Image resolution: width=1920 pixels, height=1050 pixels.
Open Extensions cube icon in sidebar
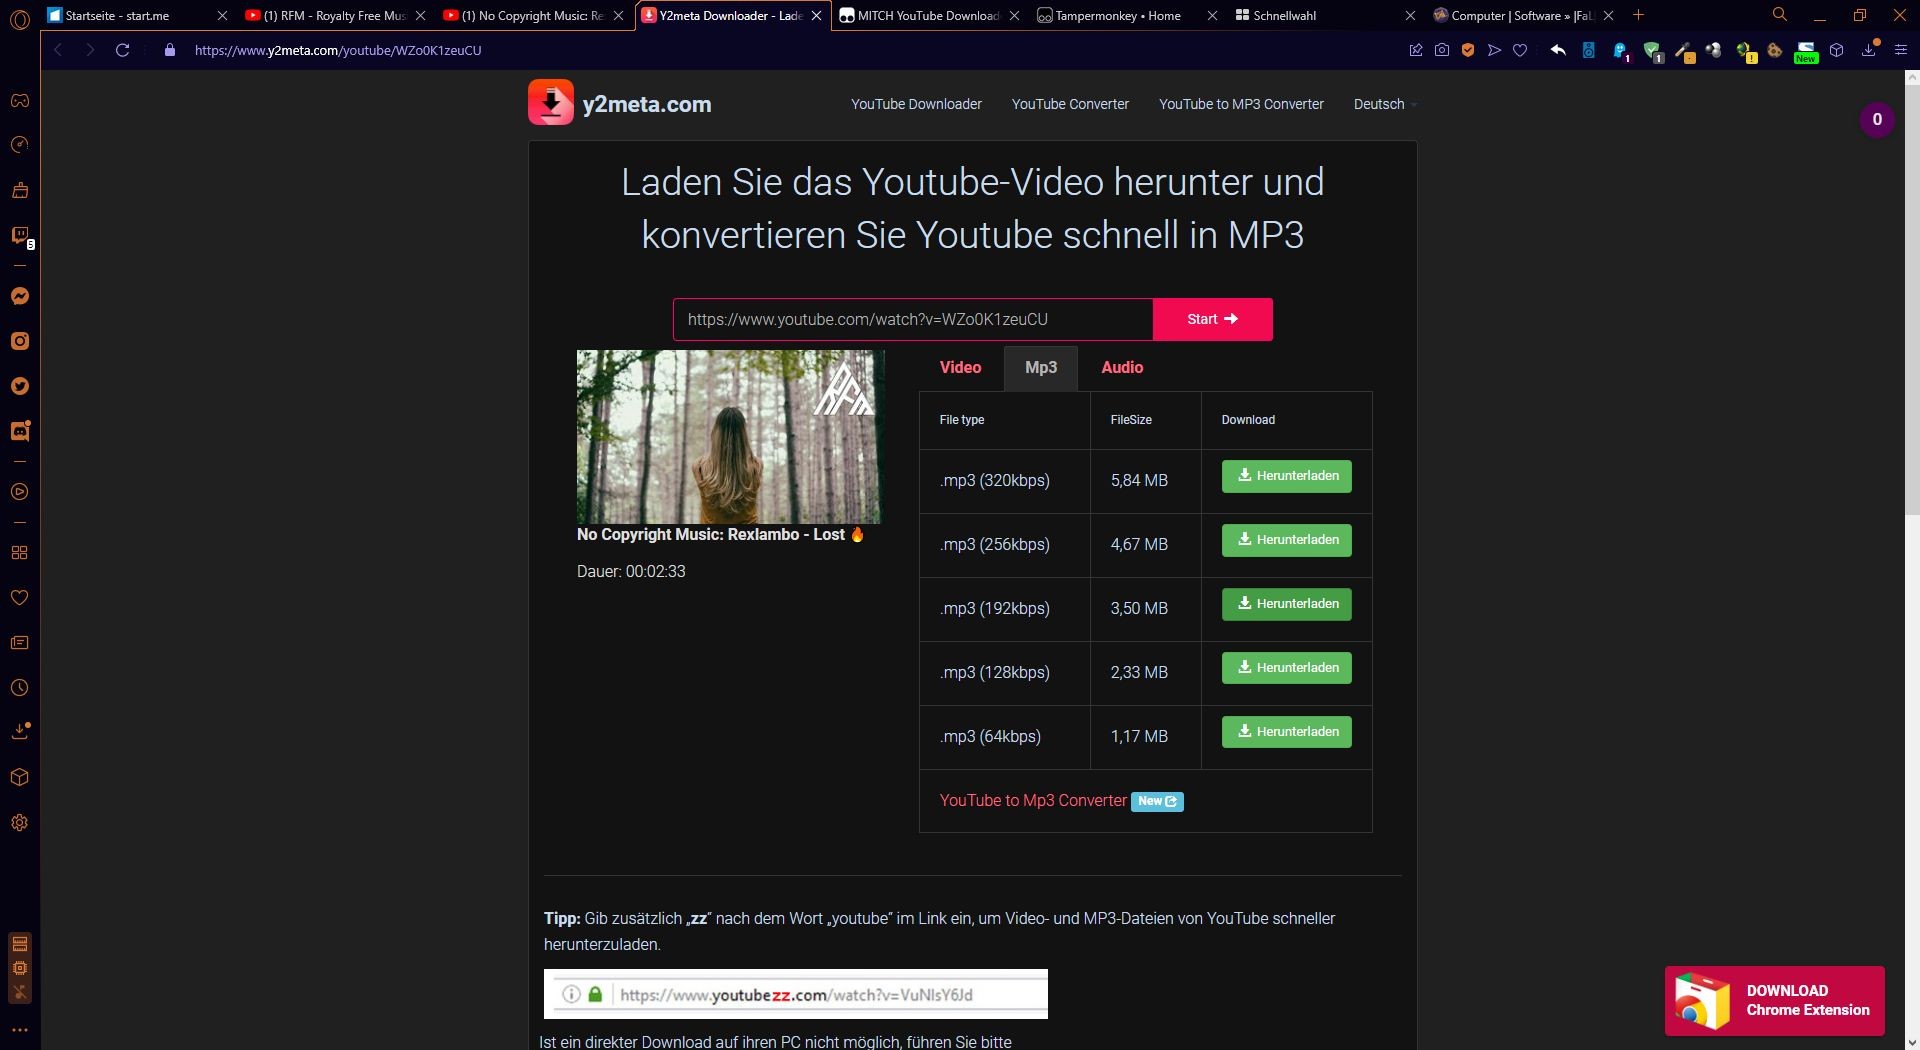pyautogui.click(x=20, y=777)
